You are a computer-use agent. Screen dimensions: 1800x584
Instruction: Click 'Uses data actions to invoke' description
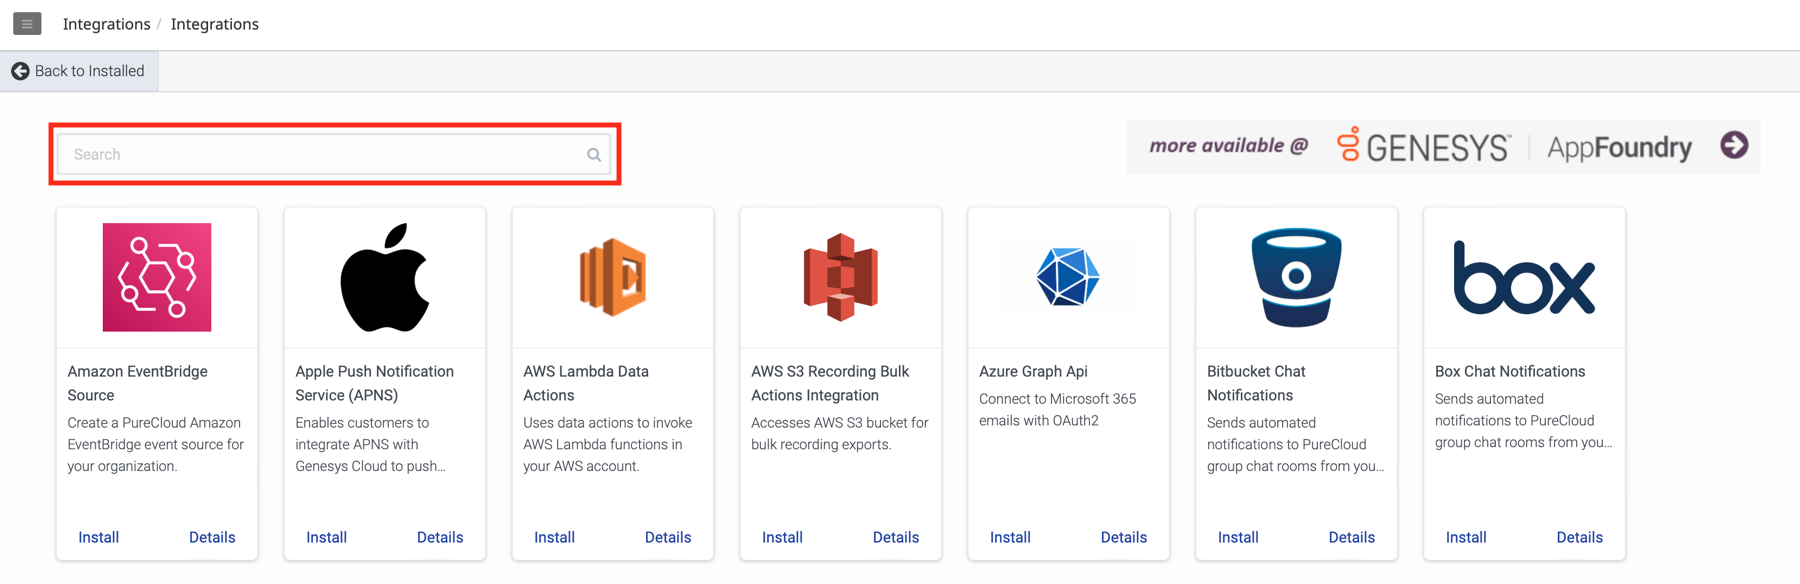(x=608, y=444)
